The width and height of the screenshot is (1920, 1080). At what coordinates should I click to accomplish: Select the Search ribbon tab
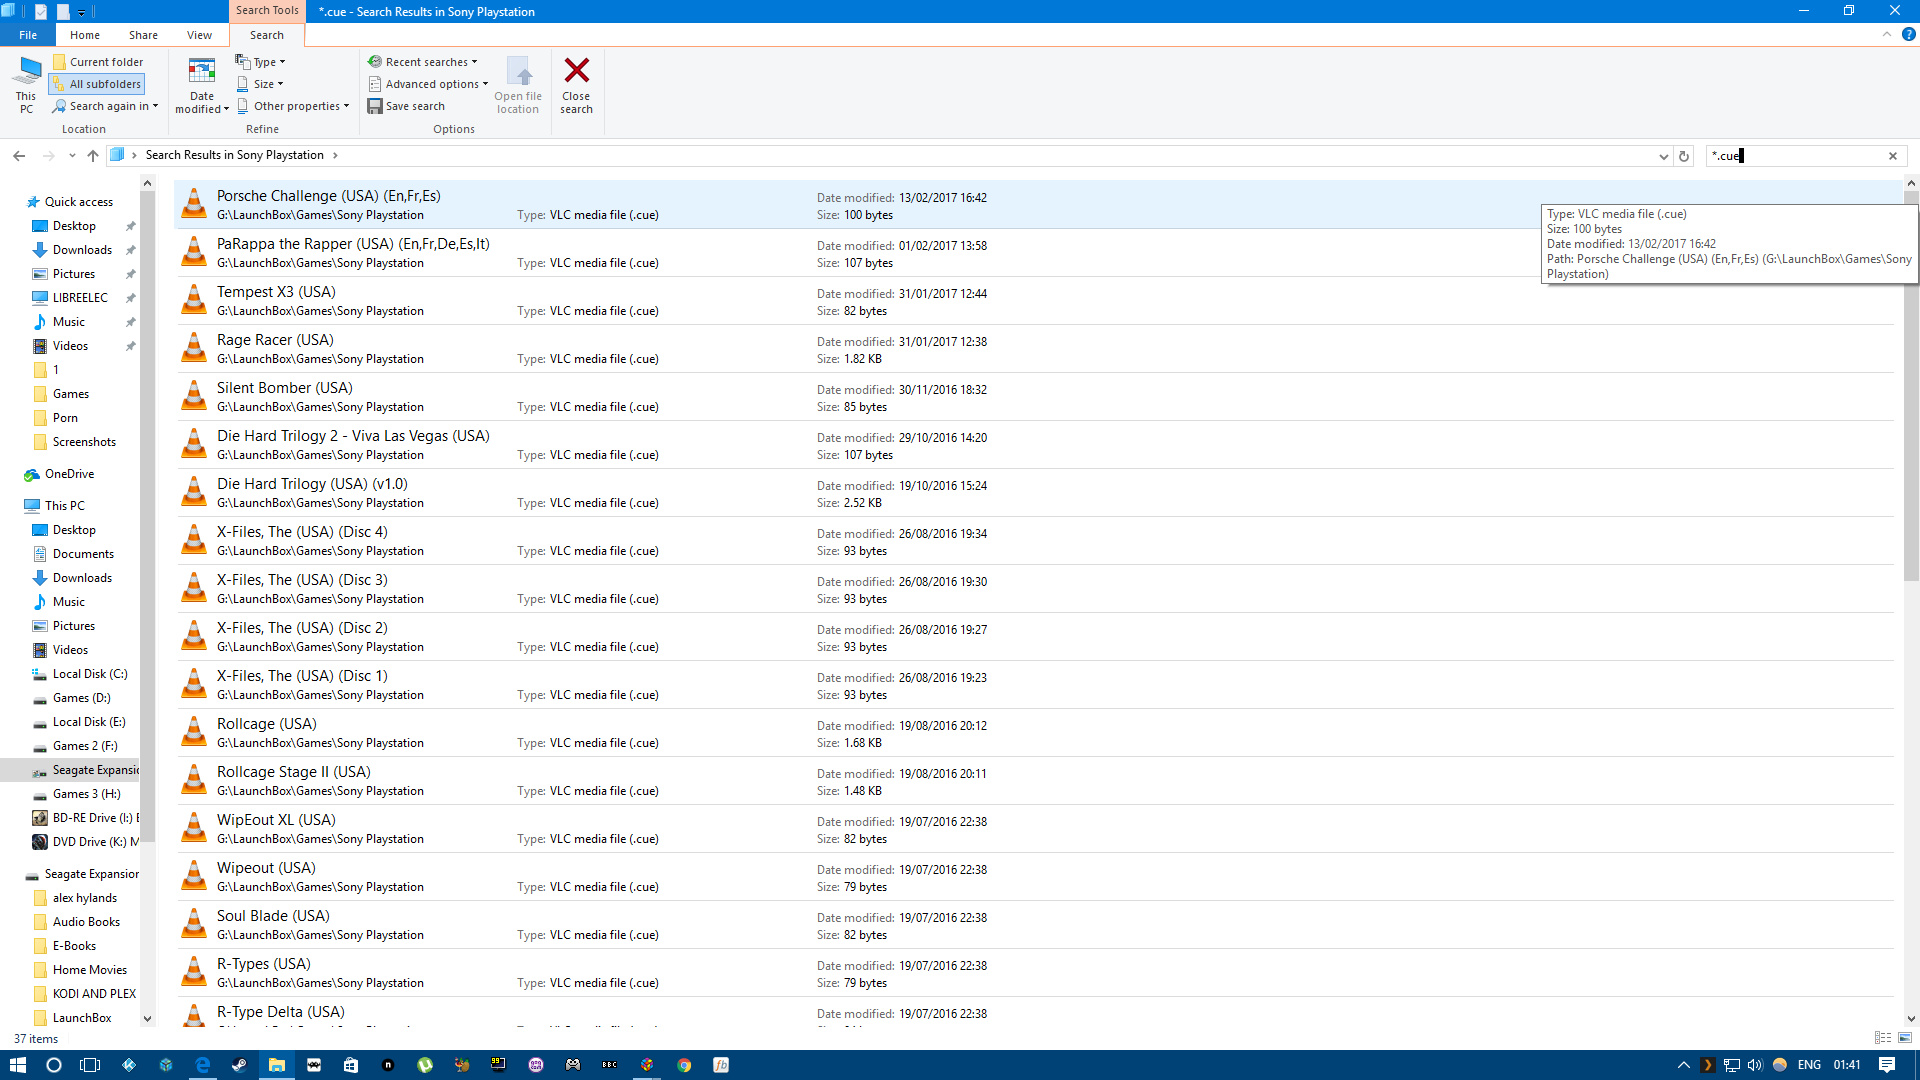pyautogui.click(x=267, y=35)
